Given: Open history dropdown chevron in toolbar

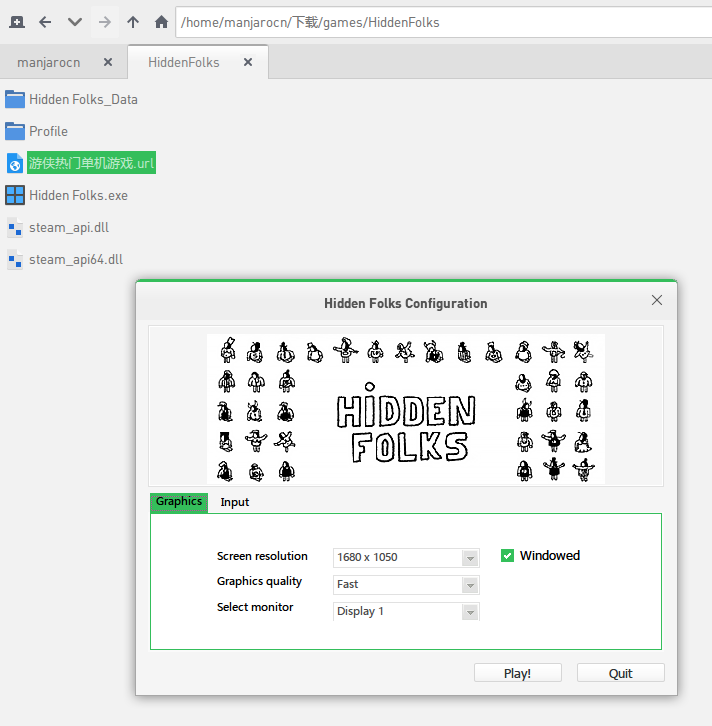Looking at the screenshot, I should (x=75, y=22).
